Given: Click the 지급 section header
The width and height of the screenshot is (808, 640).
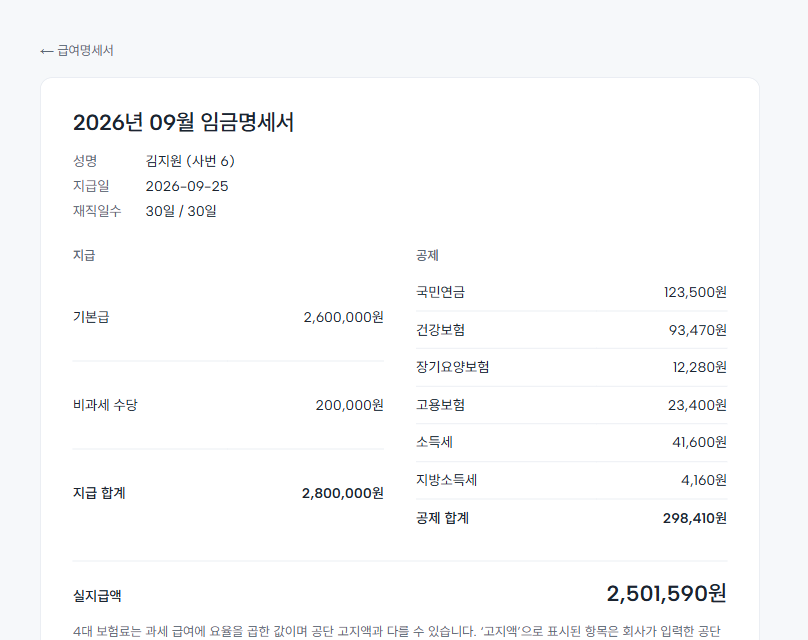Looking at the screenshot, I should click(84, 255).
